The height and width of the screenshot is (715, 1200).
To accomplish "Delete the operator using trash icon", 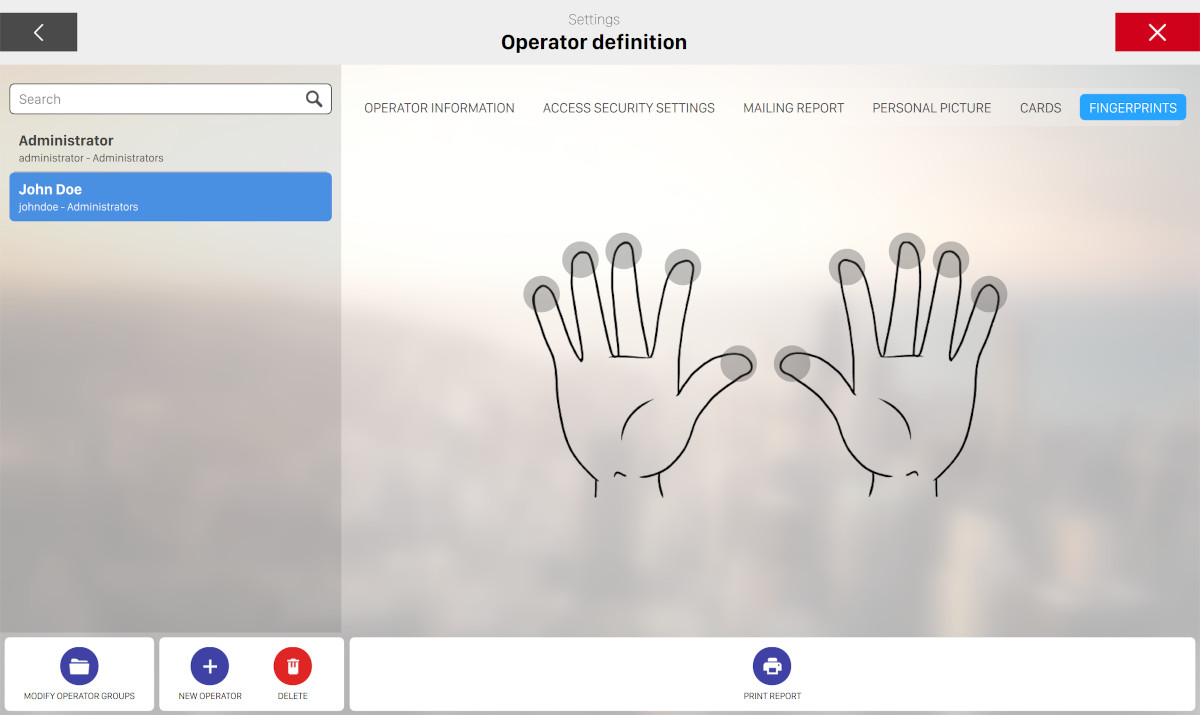I will 293,666.
